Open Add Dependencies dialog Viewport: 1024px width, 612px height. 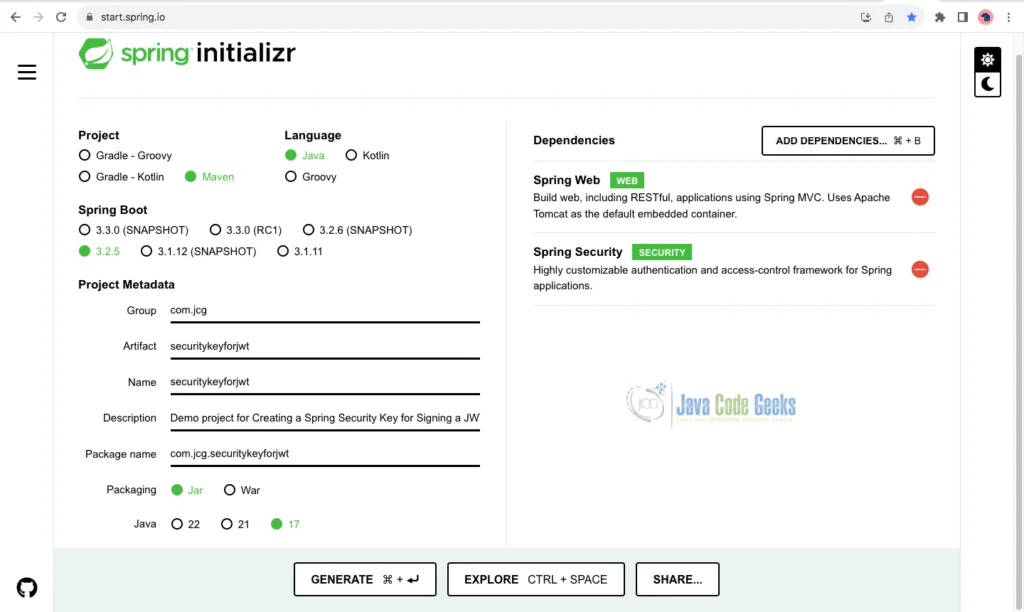[848, 140]
